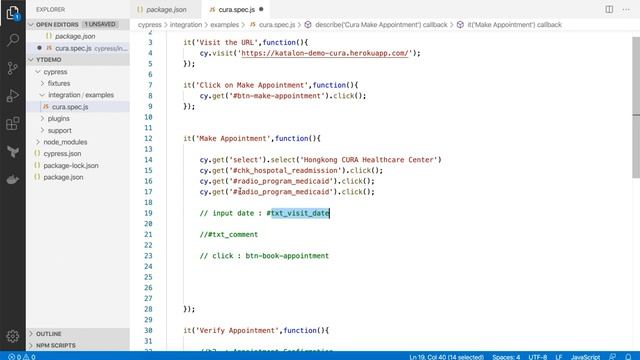
Task: Open the feedback icon in status bar
Action: [612, 357]
